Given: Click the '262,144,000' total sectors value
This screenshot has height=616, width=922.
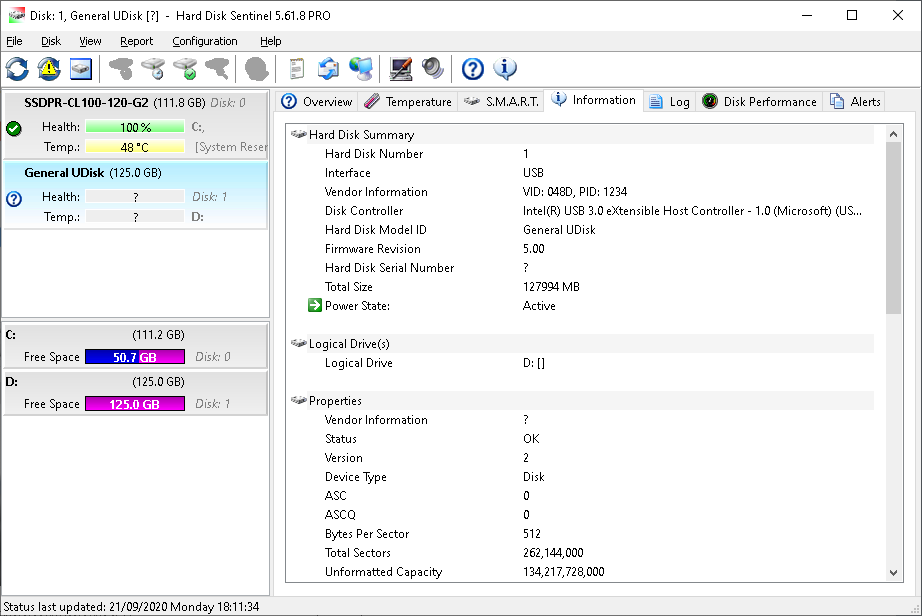Looking at the screenshot, I should [x=553, y=553].
